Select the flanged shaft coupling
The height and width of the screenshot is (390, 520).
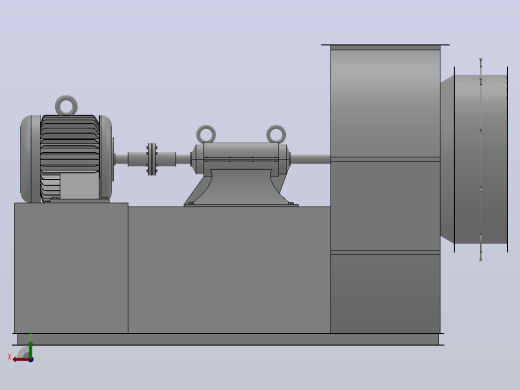[152, 159]
